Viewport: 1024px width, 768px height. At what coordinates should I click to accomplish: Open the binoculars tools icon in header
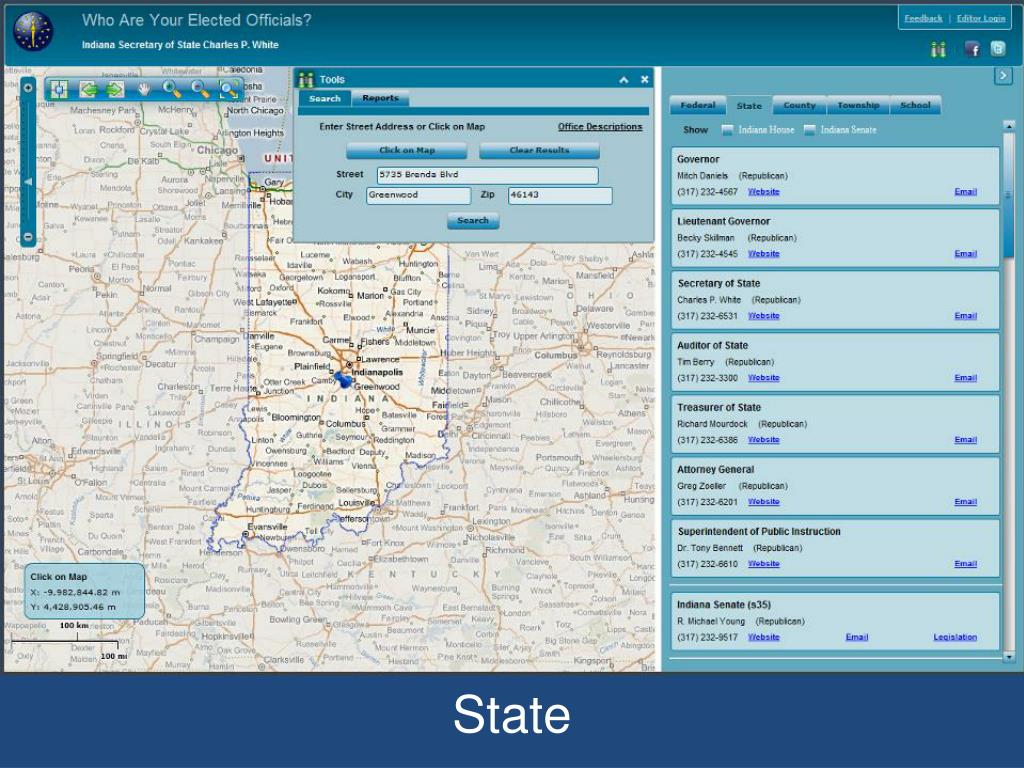938,49
